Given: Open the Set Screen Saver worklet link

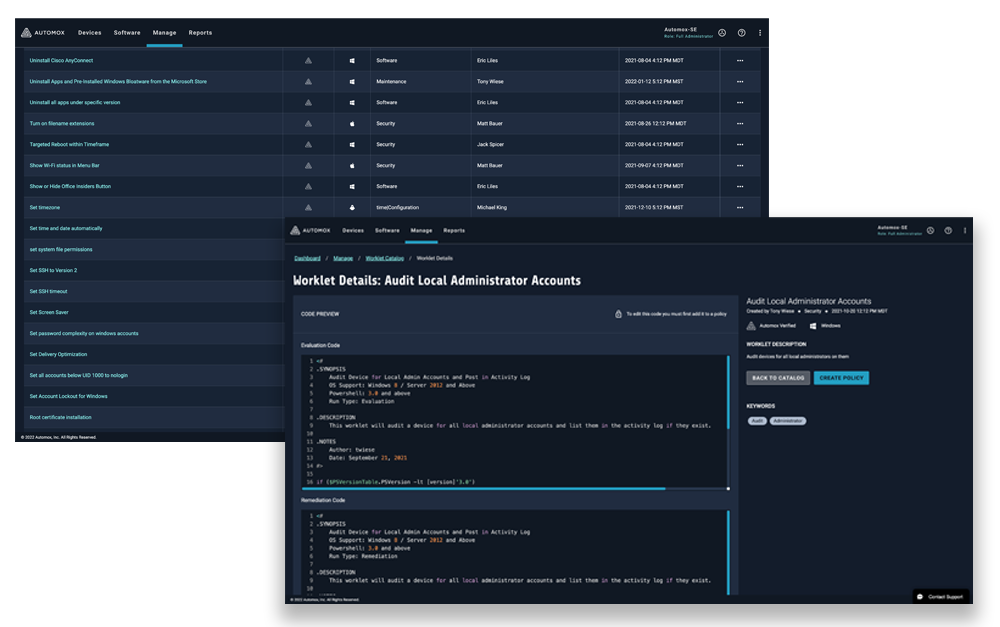Looking at the screenshot, I should click(x=49, y=313).
